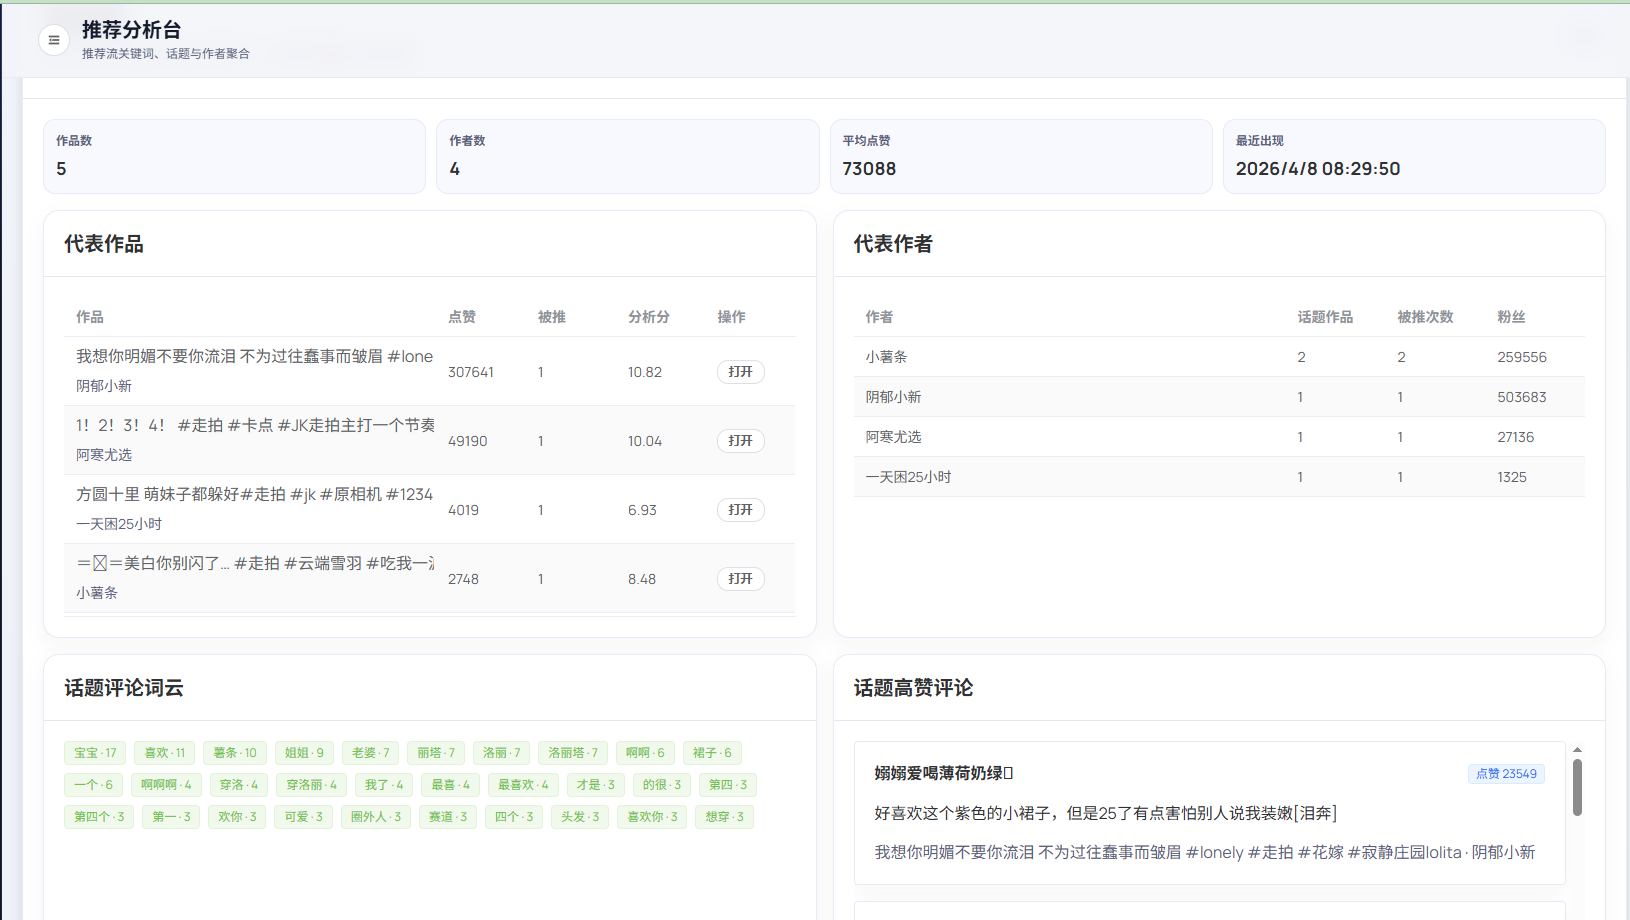Click the 推荐分析台 page title

132,30
